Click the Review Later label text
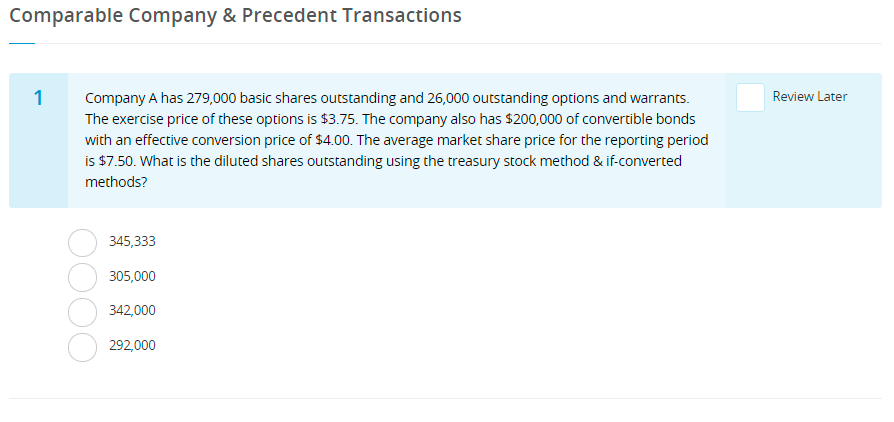 tap(809, 97)
